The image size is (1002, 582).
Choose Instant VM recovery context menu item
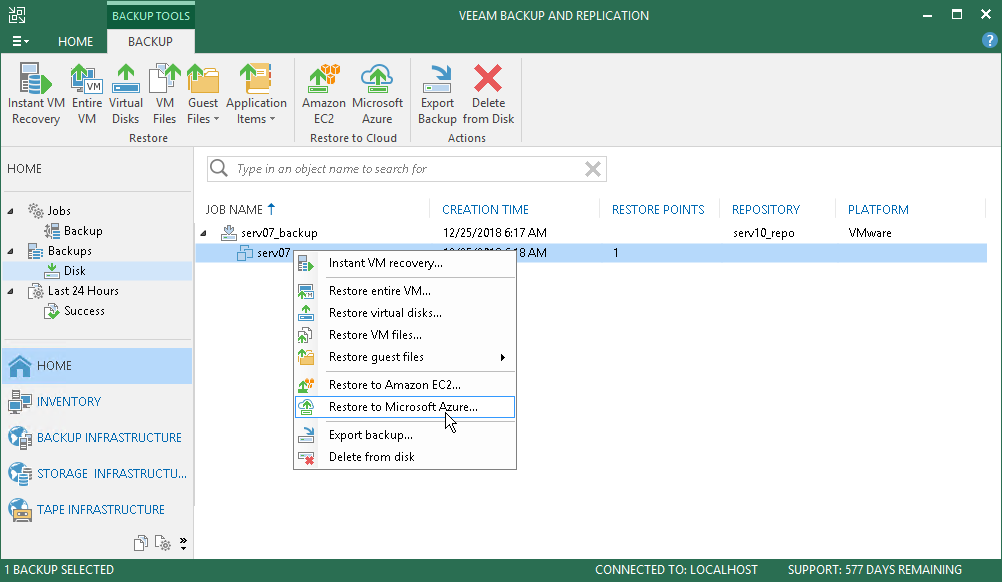tap(405, 263)
